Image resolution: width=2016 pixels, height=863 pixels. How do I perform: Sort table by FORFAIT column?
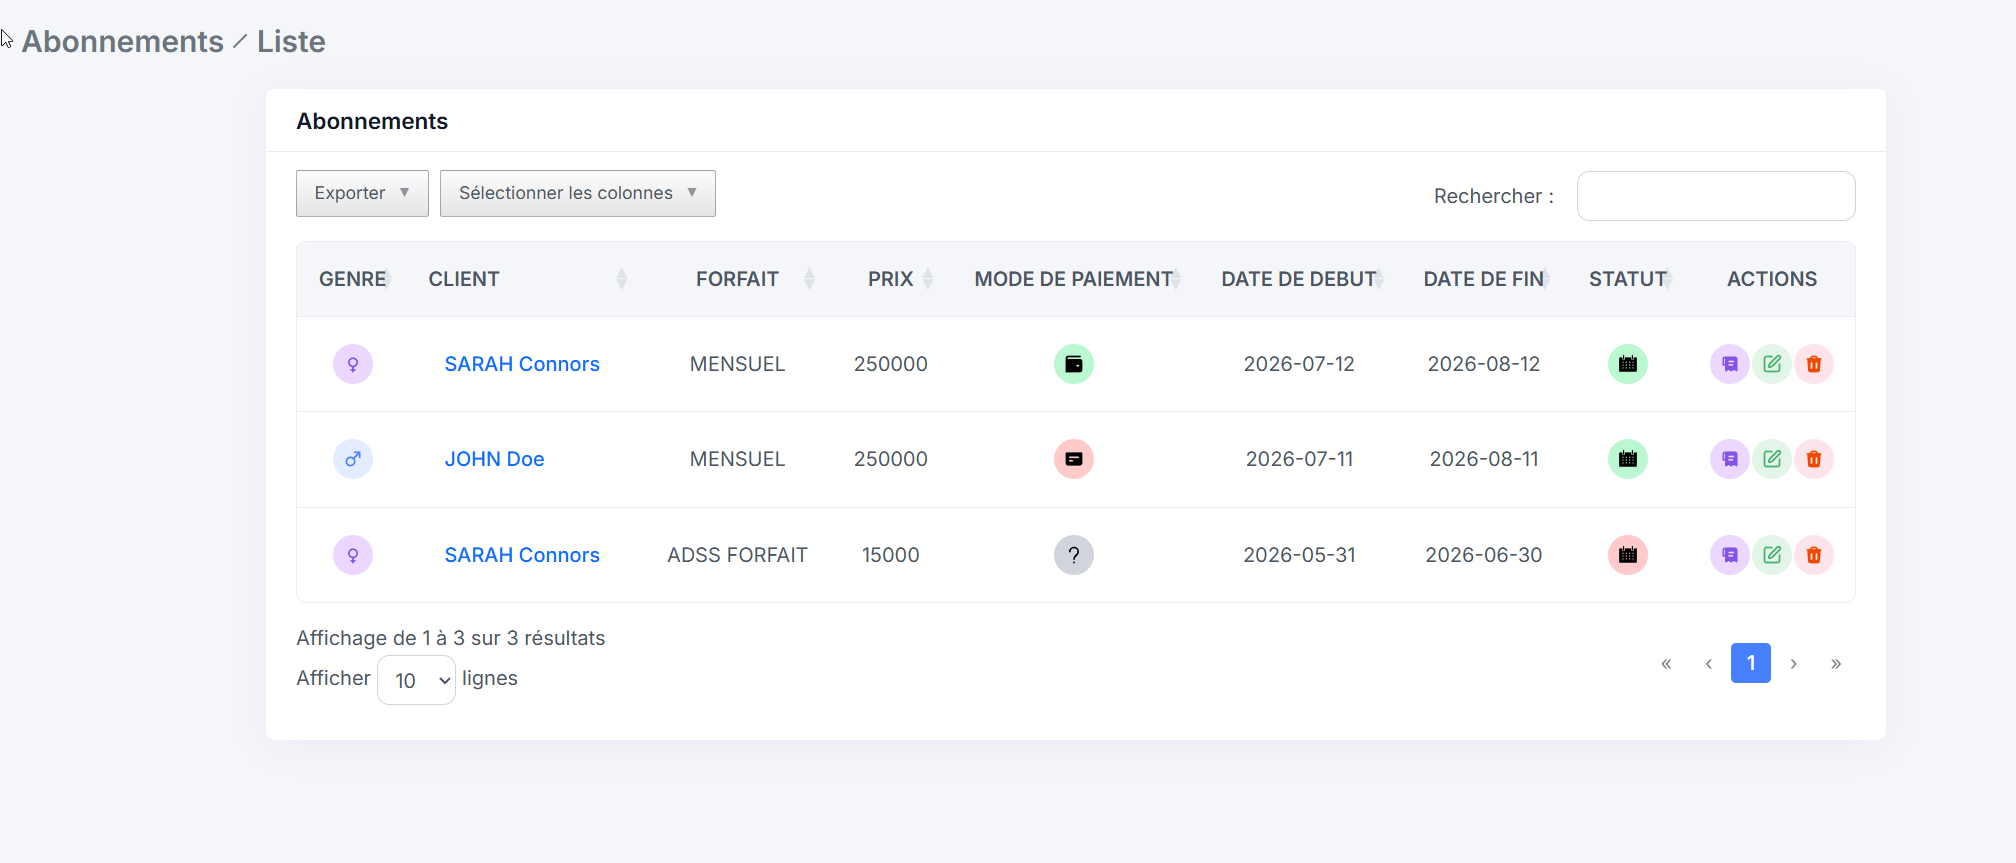pos(737,279)
